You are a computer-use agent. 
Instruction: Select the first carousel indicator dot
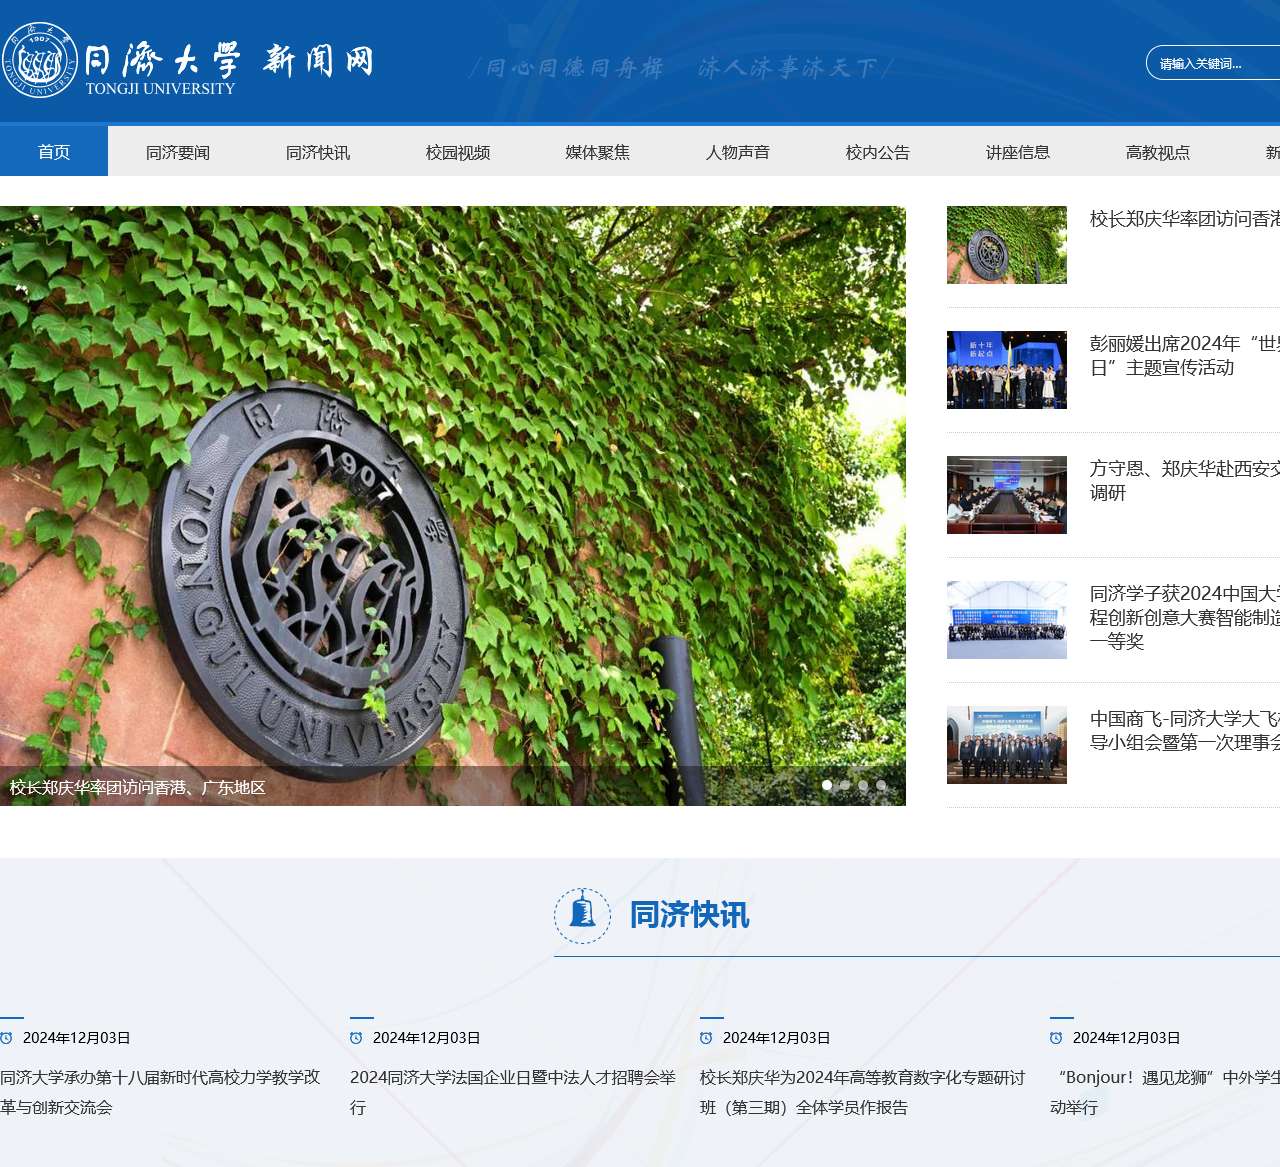pyautogui.click(x=827, y=785)
